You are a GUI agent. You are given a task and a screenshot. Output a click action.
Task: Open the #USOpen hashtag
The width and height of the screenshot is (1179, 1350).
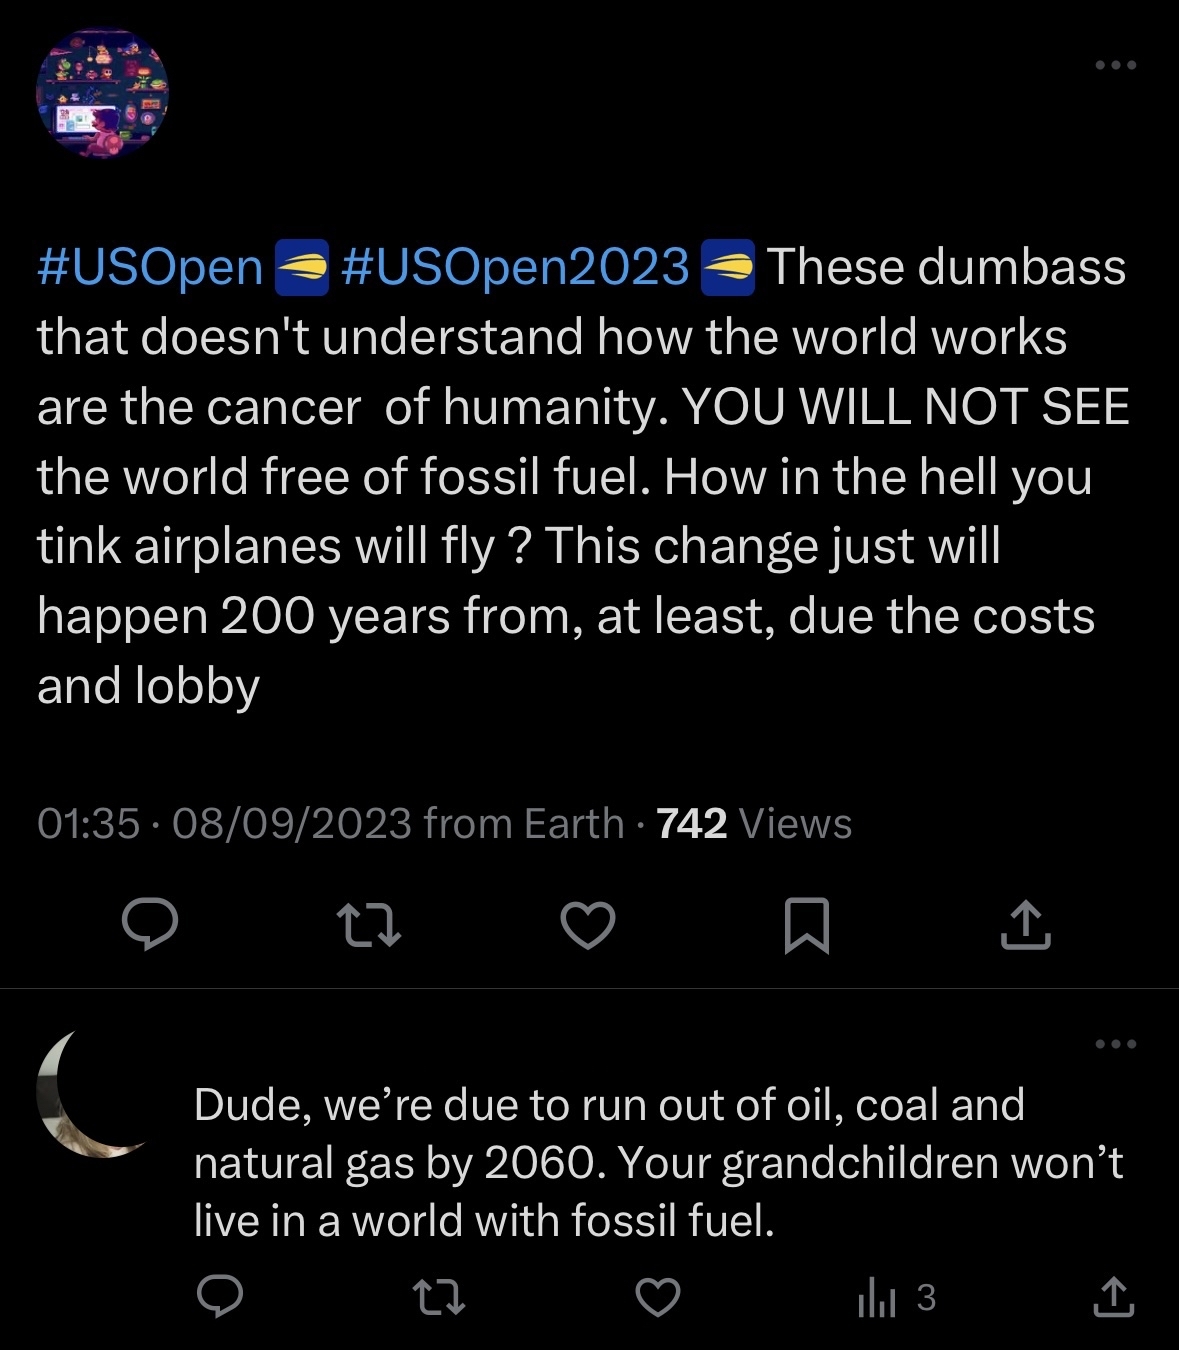pos(150,267)
